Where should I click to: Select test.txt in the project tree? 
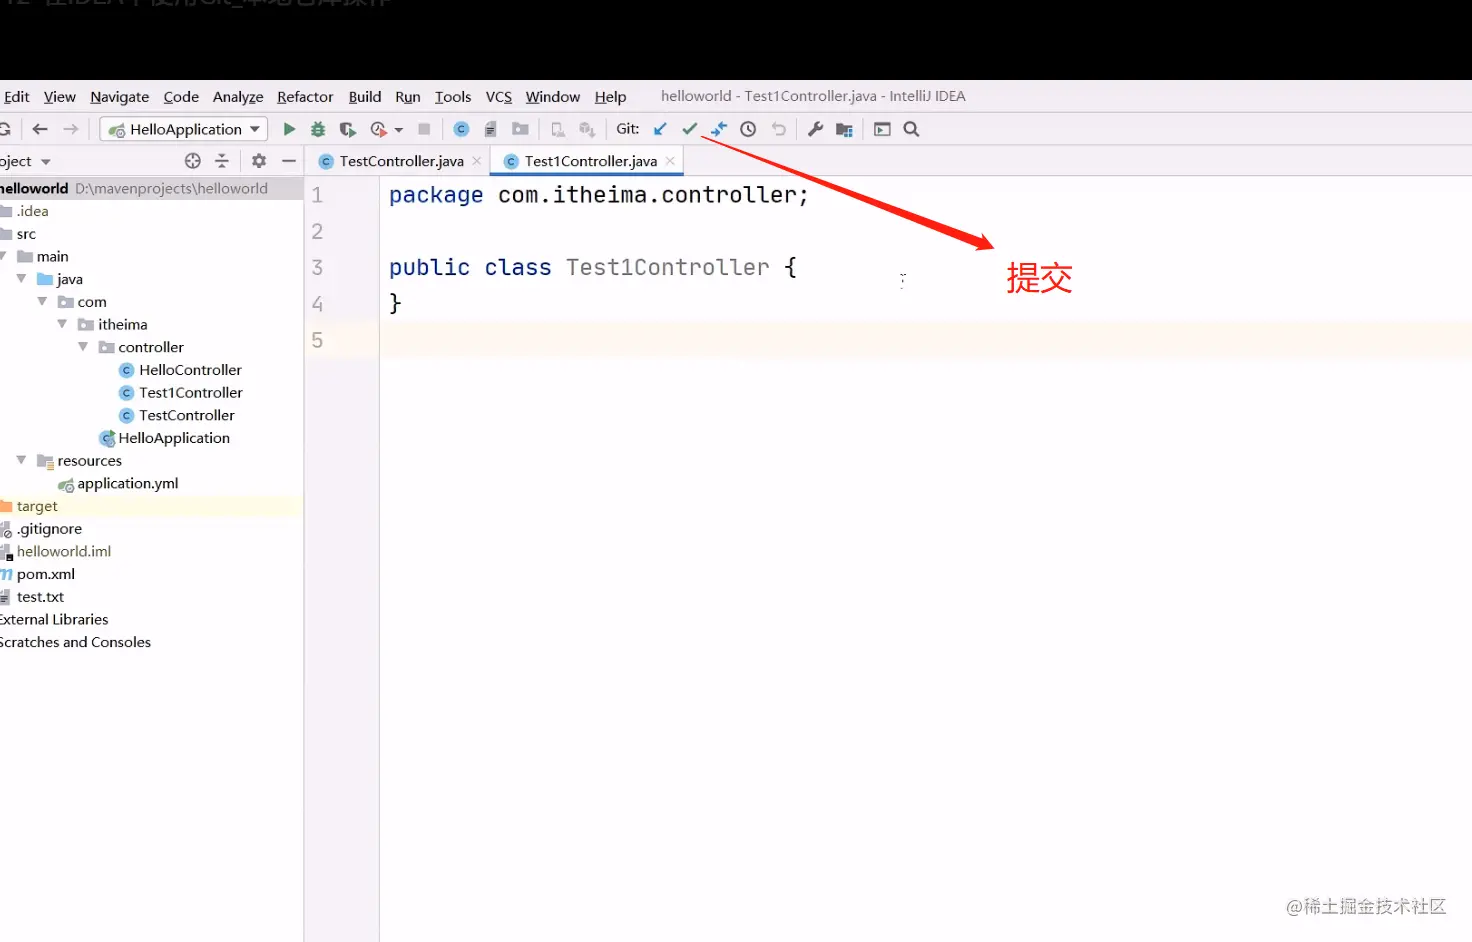40,597
